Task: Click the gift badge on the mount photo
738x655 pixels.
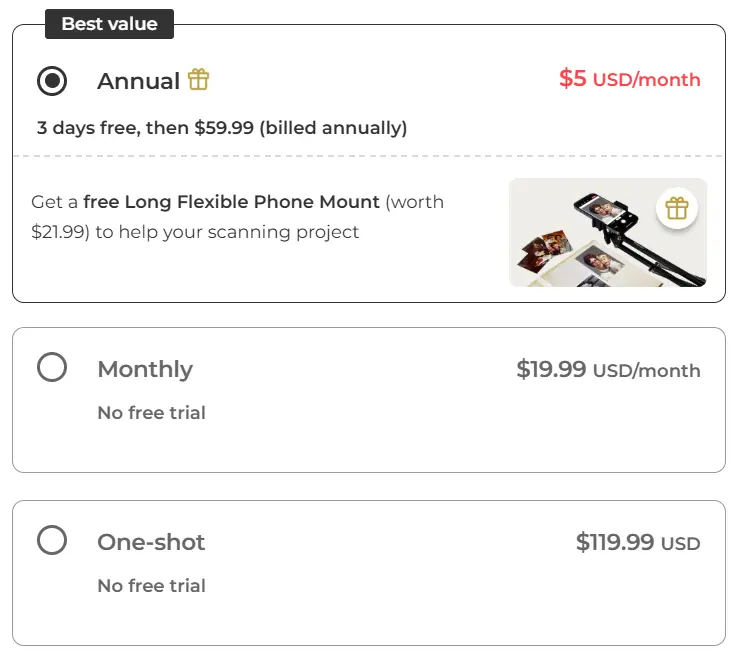Action: click(677, 208)
